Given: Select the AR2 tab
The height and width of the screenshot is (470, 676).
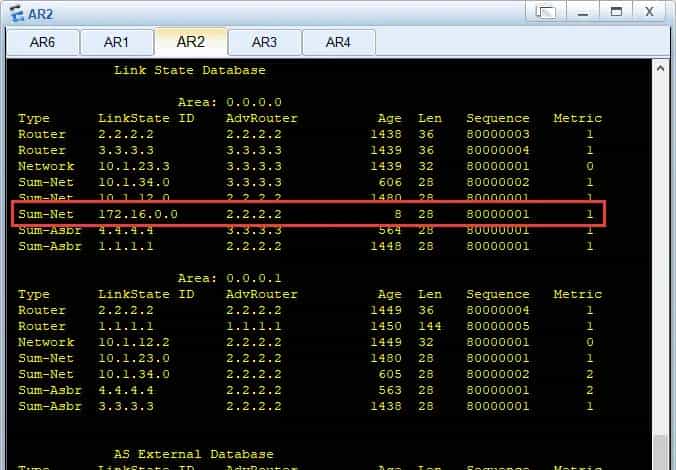Looking at the screenshot, I should pyautogui.click(x=190, y=42).
